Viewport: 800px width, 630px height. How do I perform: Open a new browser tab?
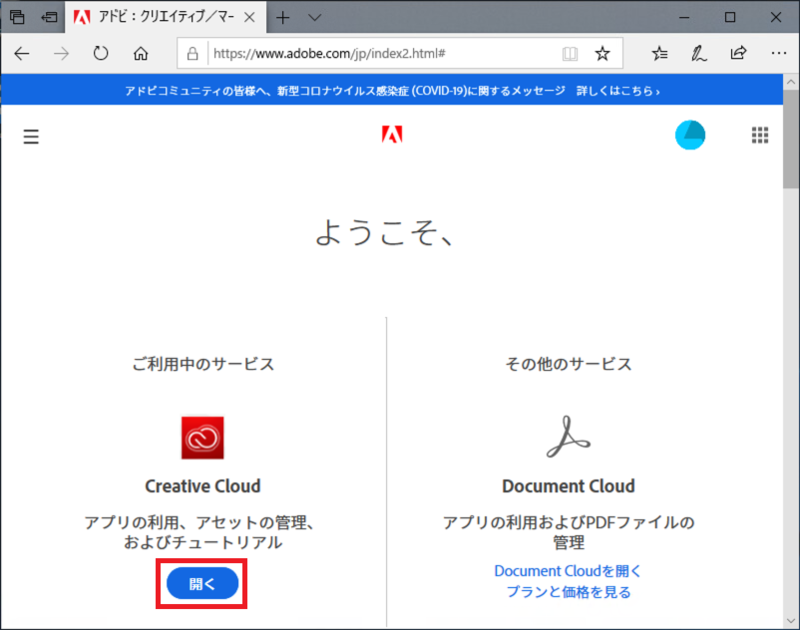point(283,17)
